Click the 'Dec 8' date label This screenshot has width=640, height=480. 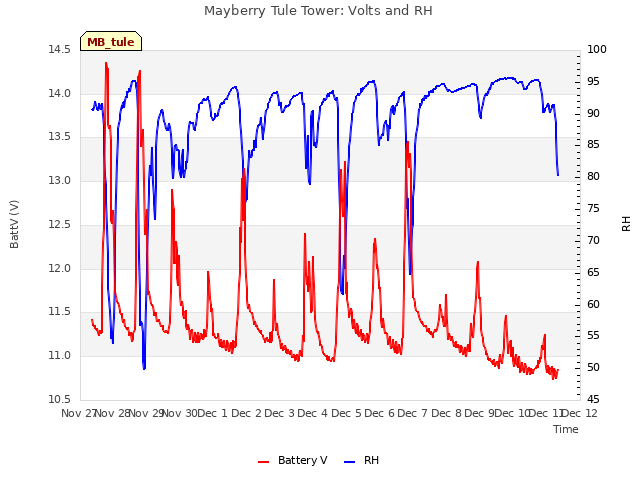pyautogui.click(x=447, y=413)
